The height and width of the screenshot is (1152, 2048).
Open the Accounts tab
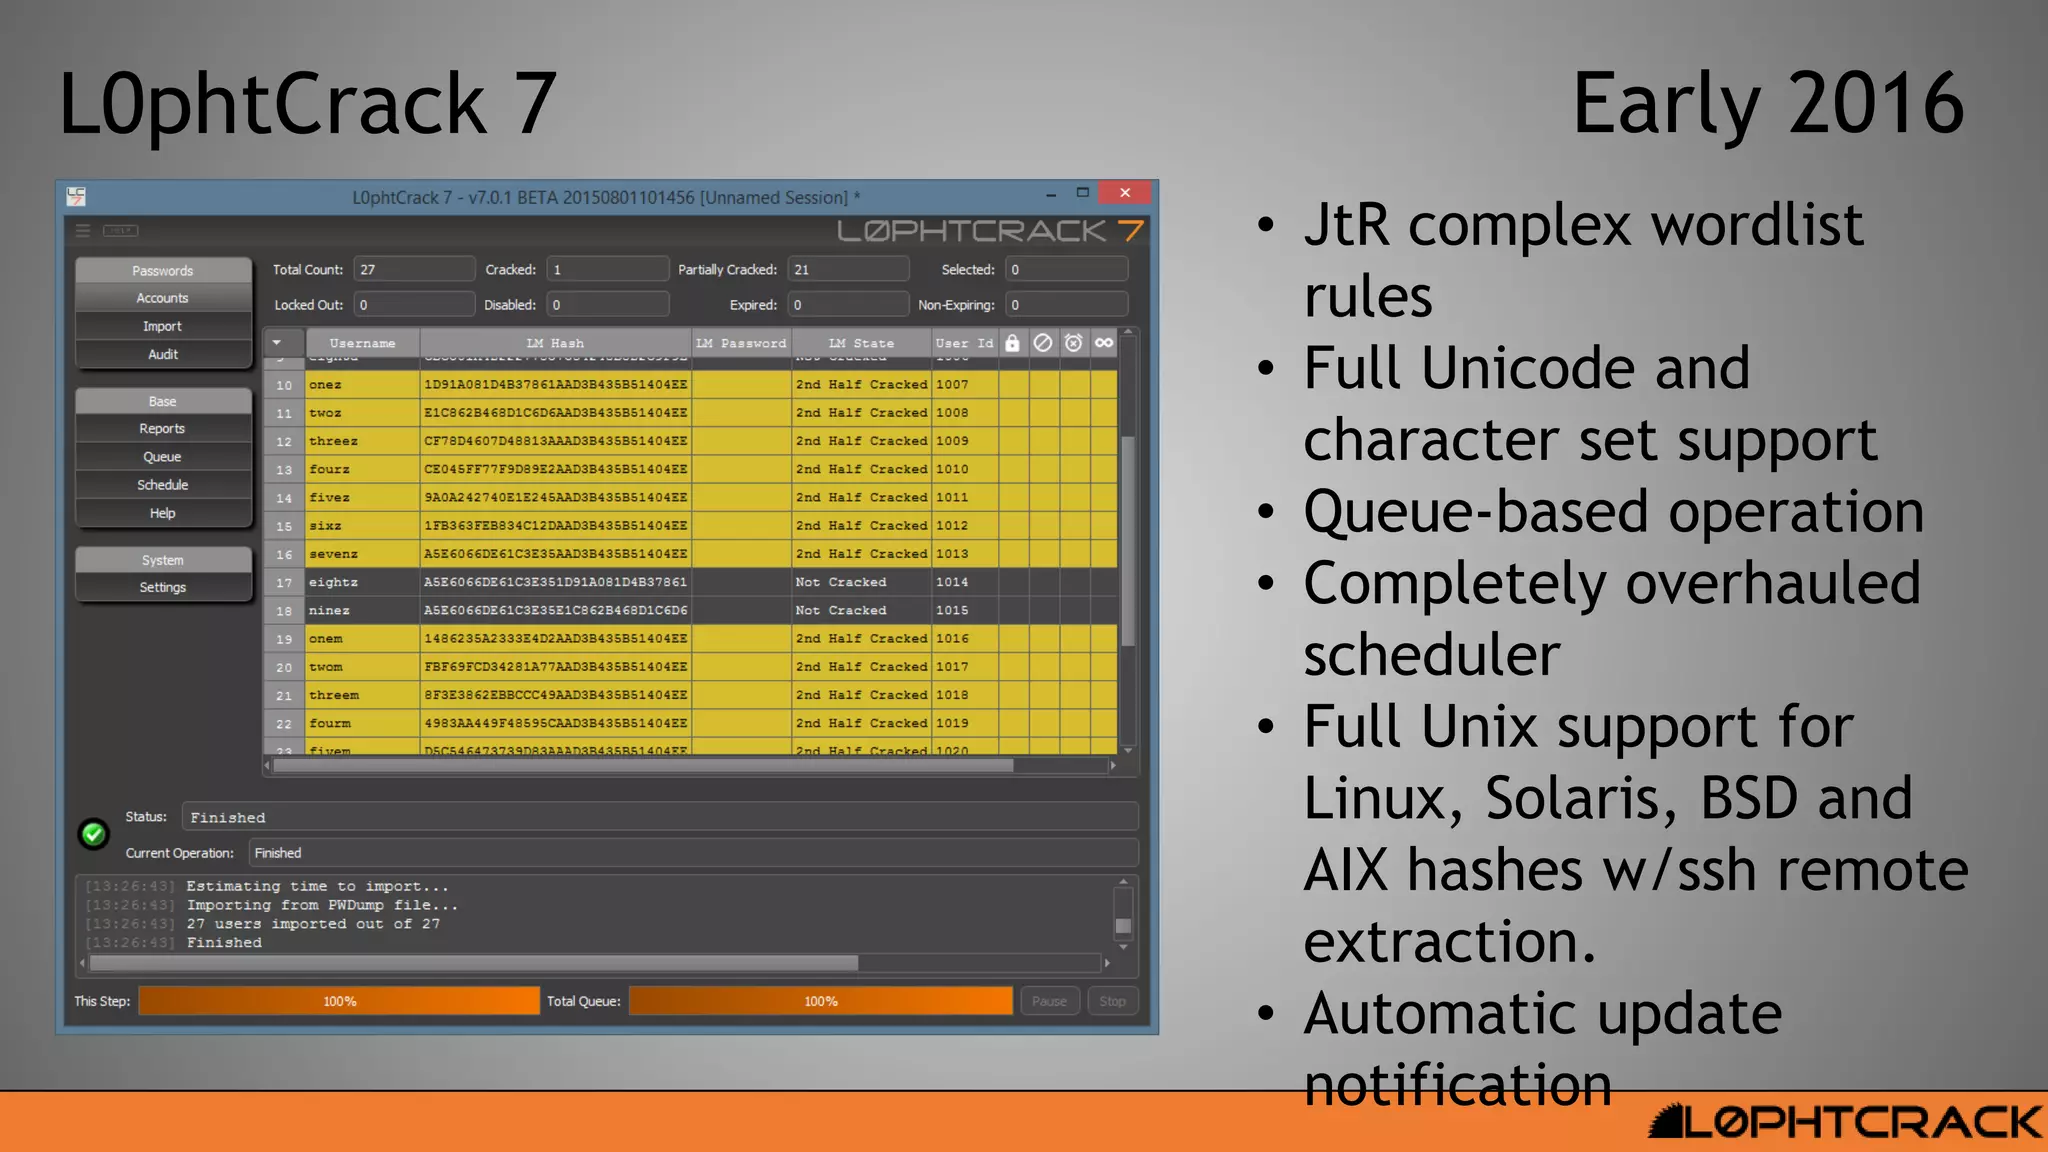tap(163, 298)
